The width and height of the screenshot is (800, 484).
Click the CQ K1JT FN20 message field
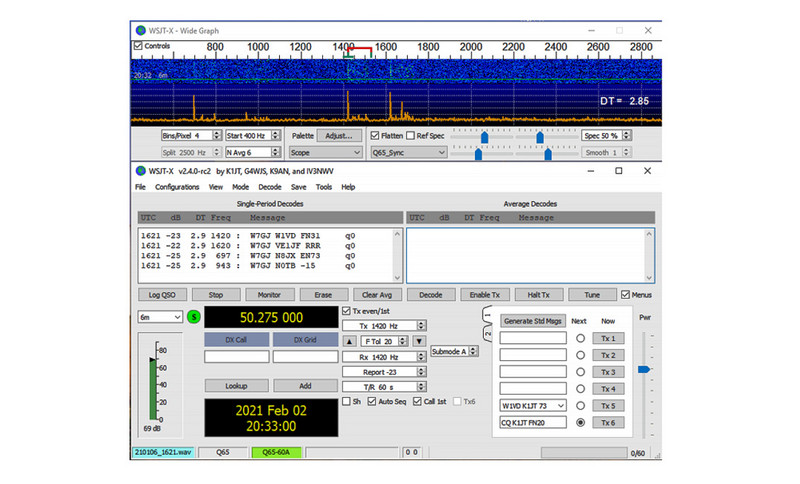(x=533, y=422)
